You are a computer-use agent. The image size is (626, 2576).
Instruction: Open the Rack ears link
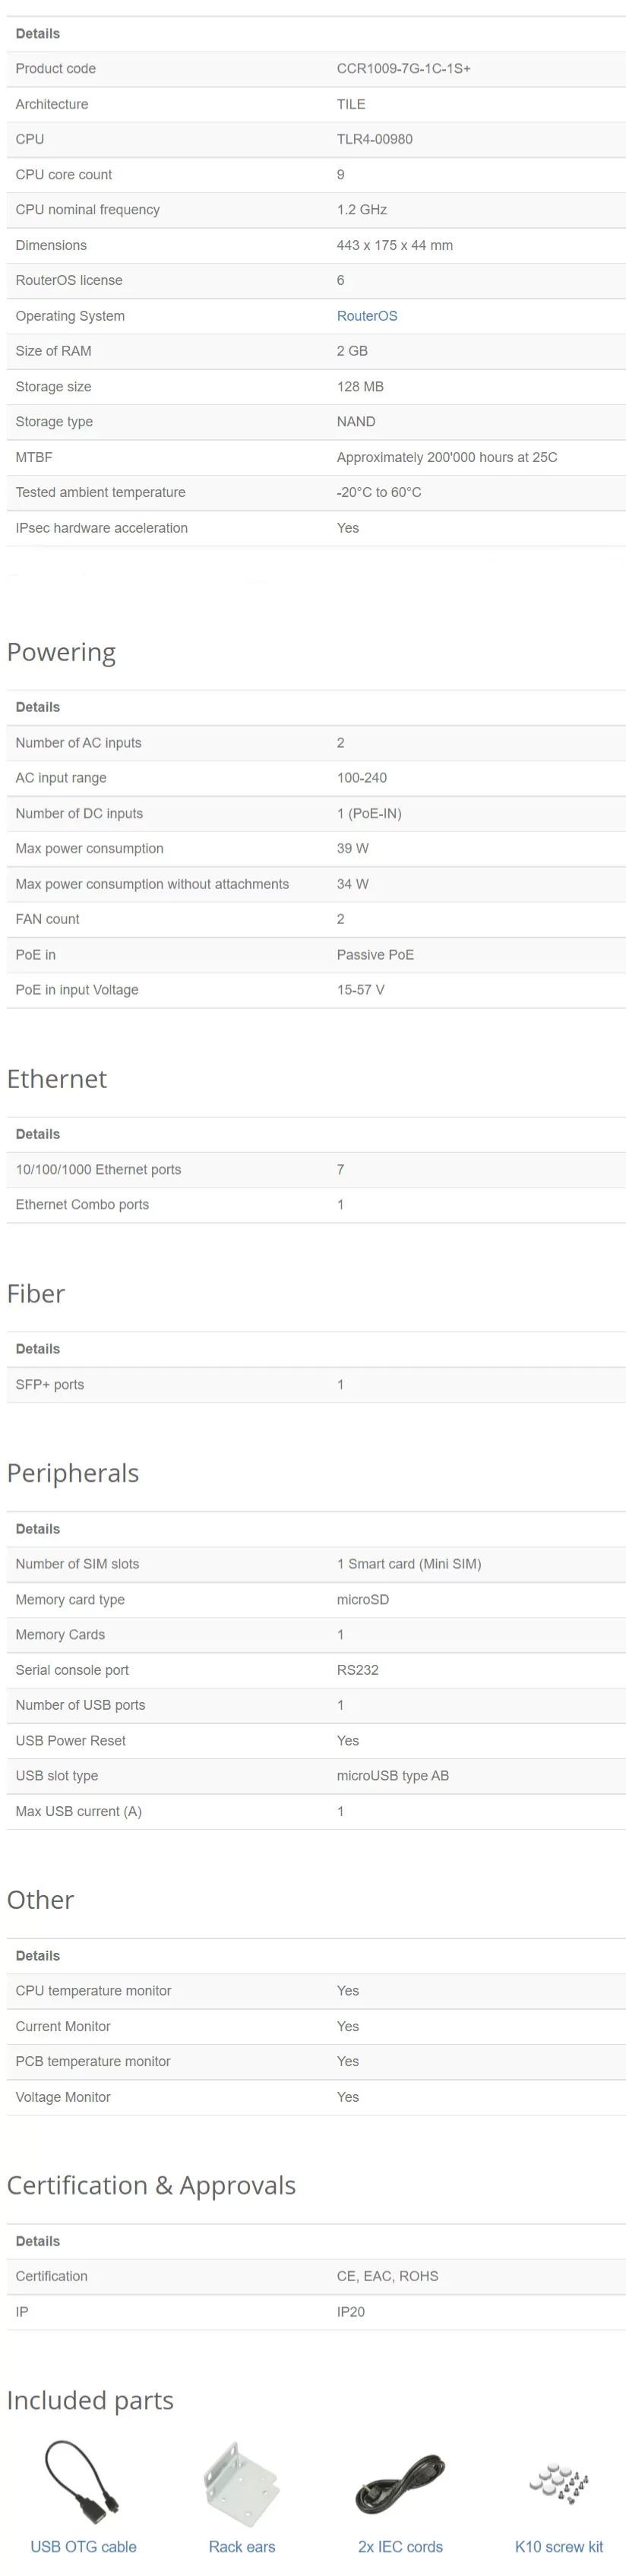(241, 2547)
